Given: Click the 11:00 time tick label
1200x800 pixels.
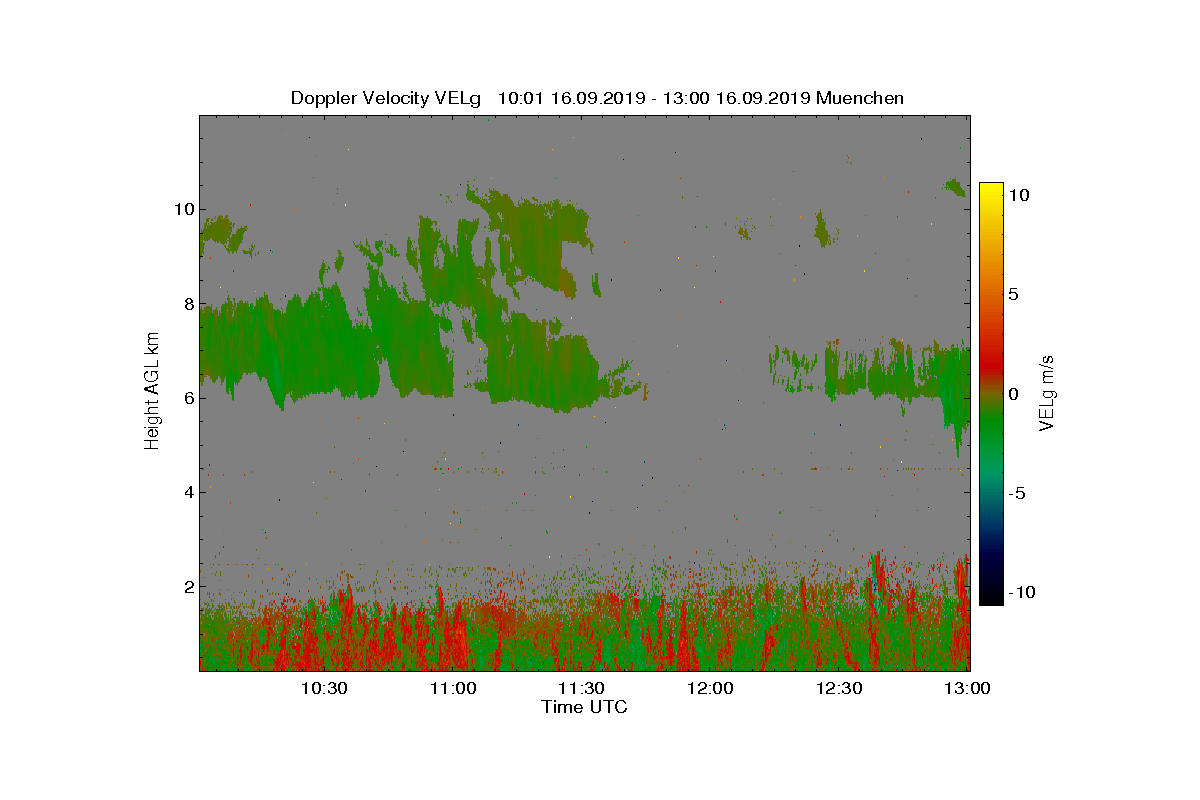Looking at the screenshot, I should pyautogui.click(x=453, y=688).
